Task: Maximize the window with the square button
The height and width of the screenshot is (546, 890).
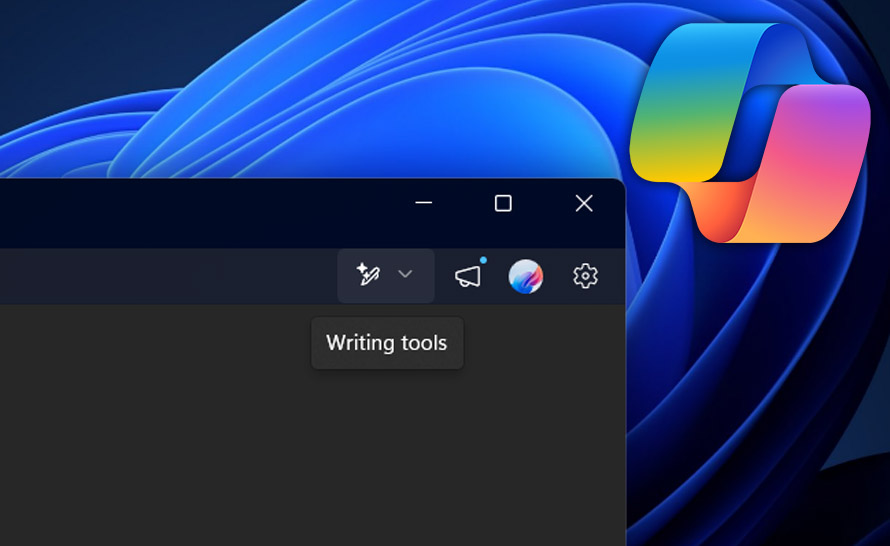Action: click(503, 203)
